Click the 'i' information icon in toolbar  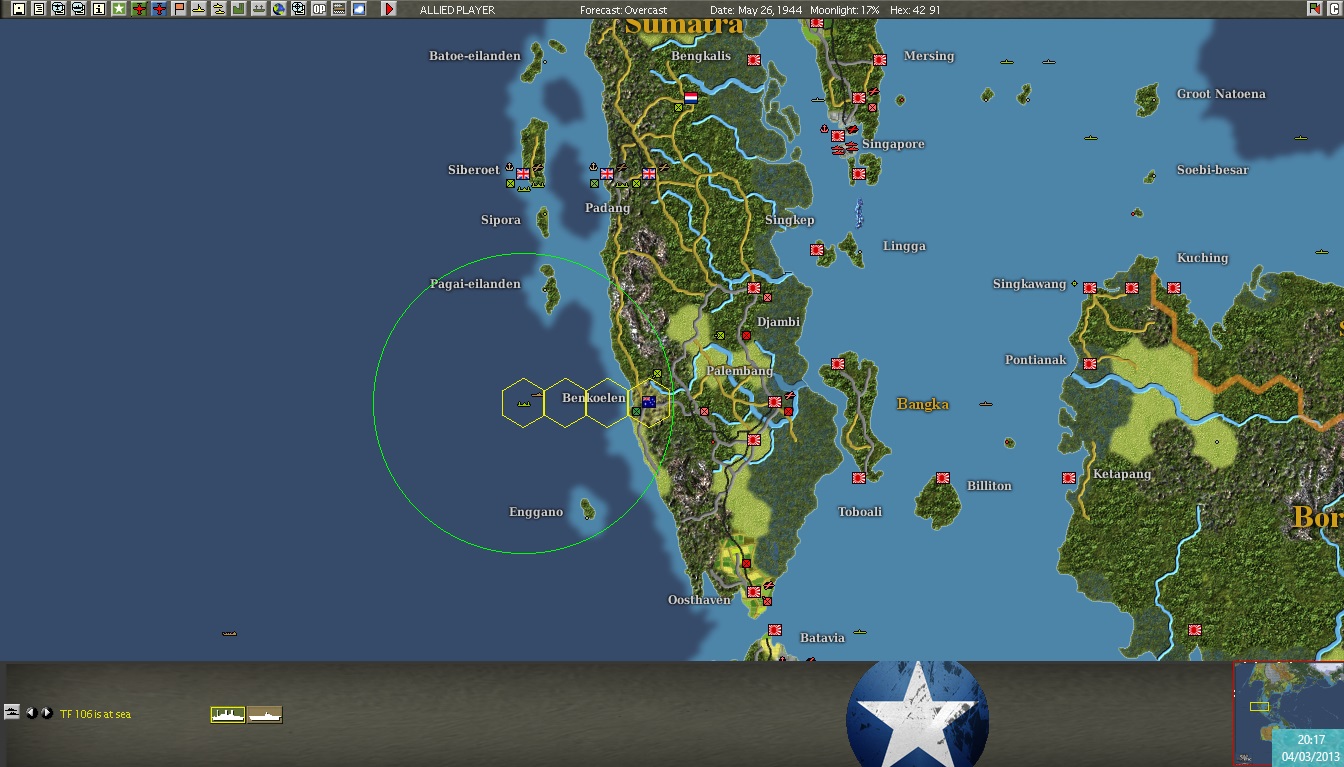pyautogui.click(x=98, y=9)
